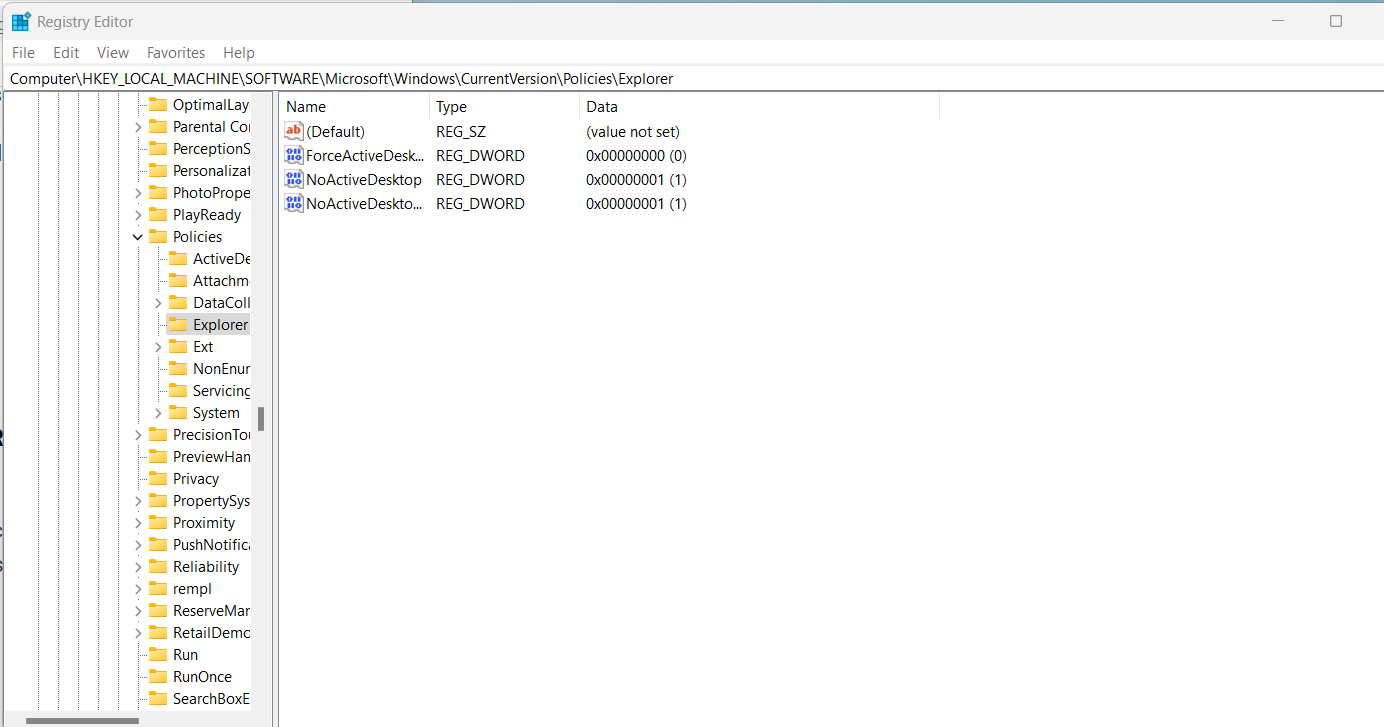This screenshot has height=727, width=1384.
Task: Click the folder icon of Ext subkey
Action: click(x=178, y=346)
